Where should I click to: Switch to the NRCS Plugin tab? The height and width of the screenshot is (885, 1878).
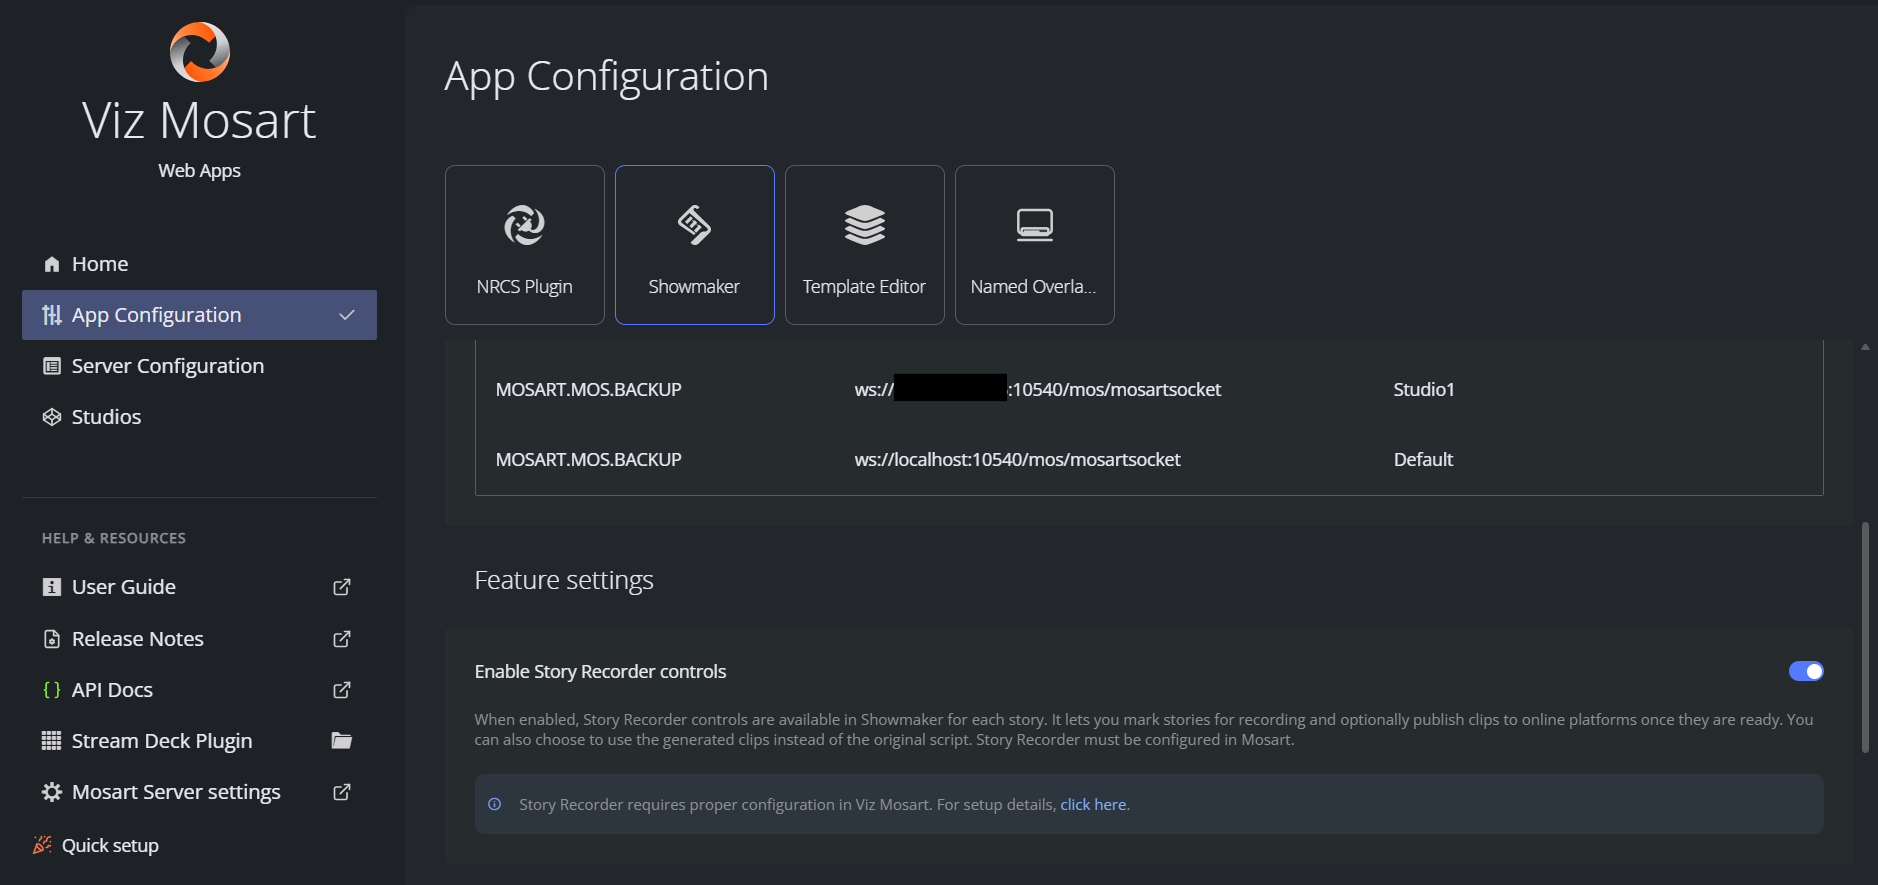point(525,245)
